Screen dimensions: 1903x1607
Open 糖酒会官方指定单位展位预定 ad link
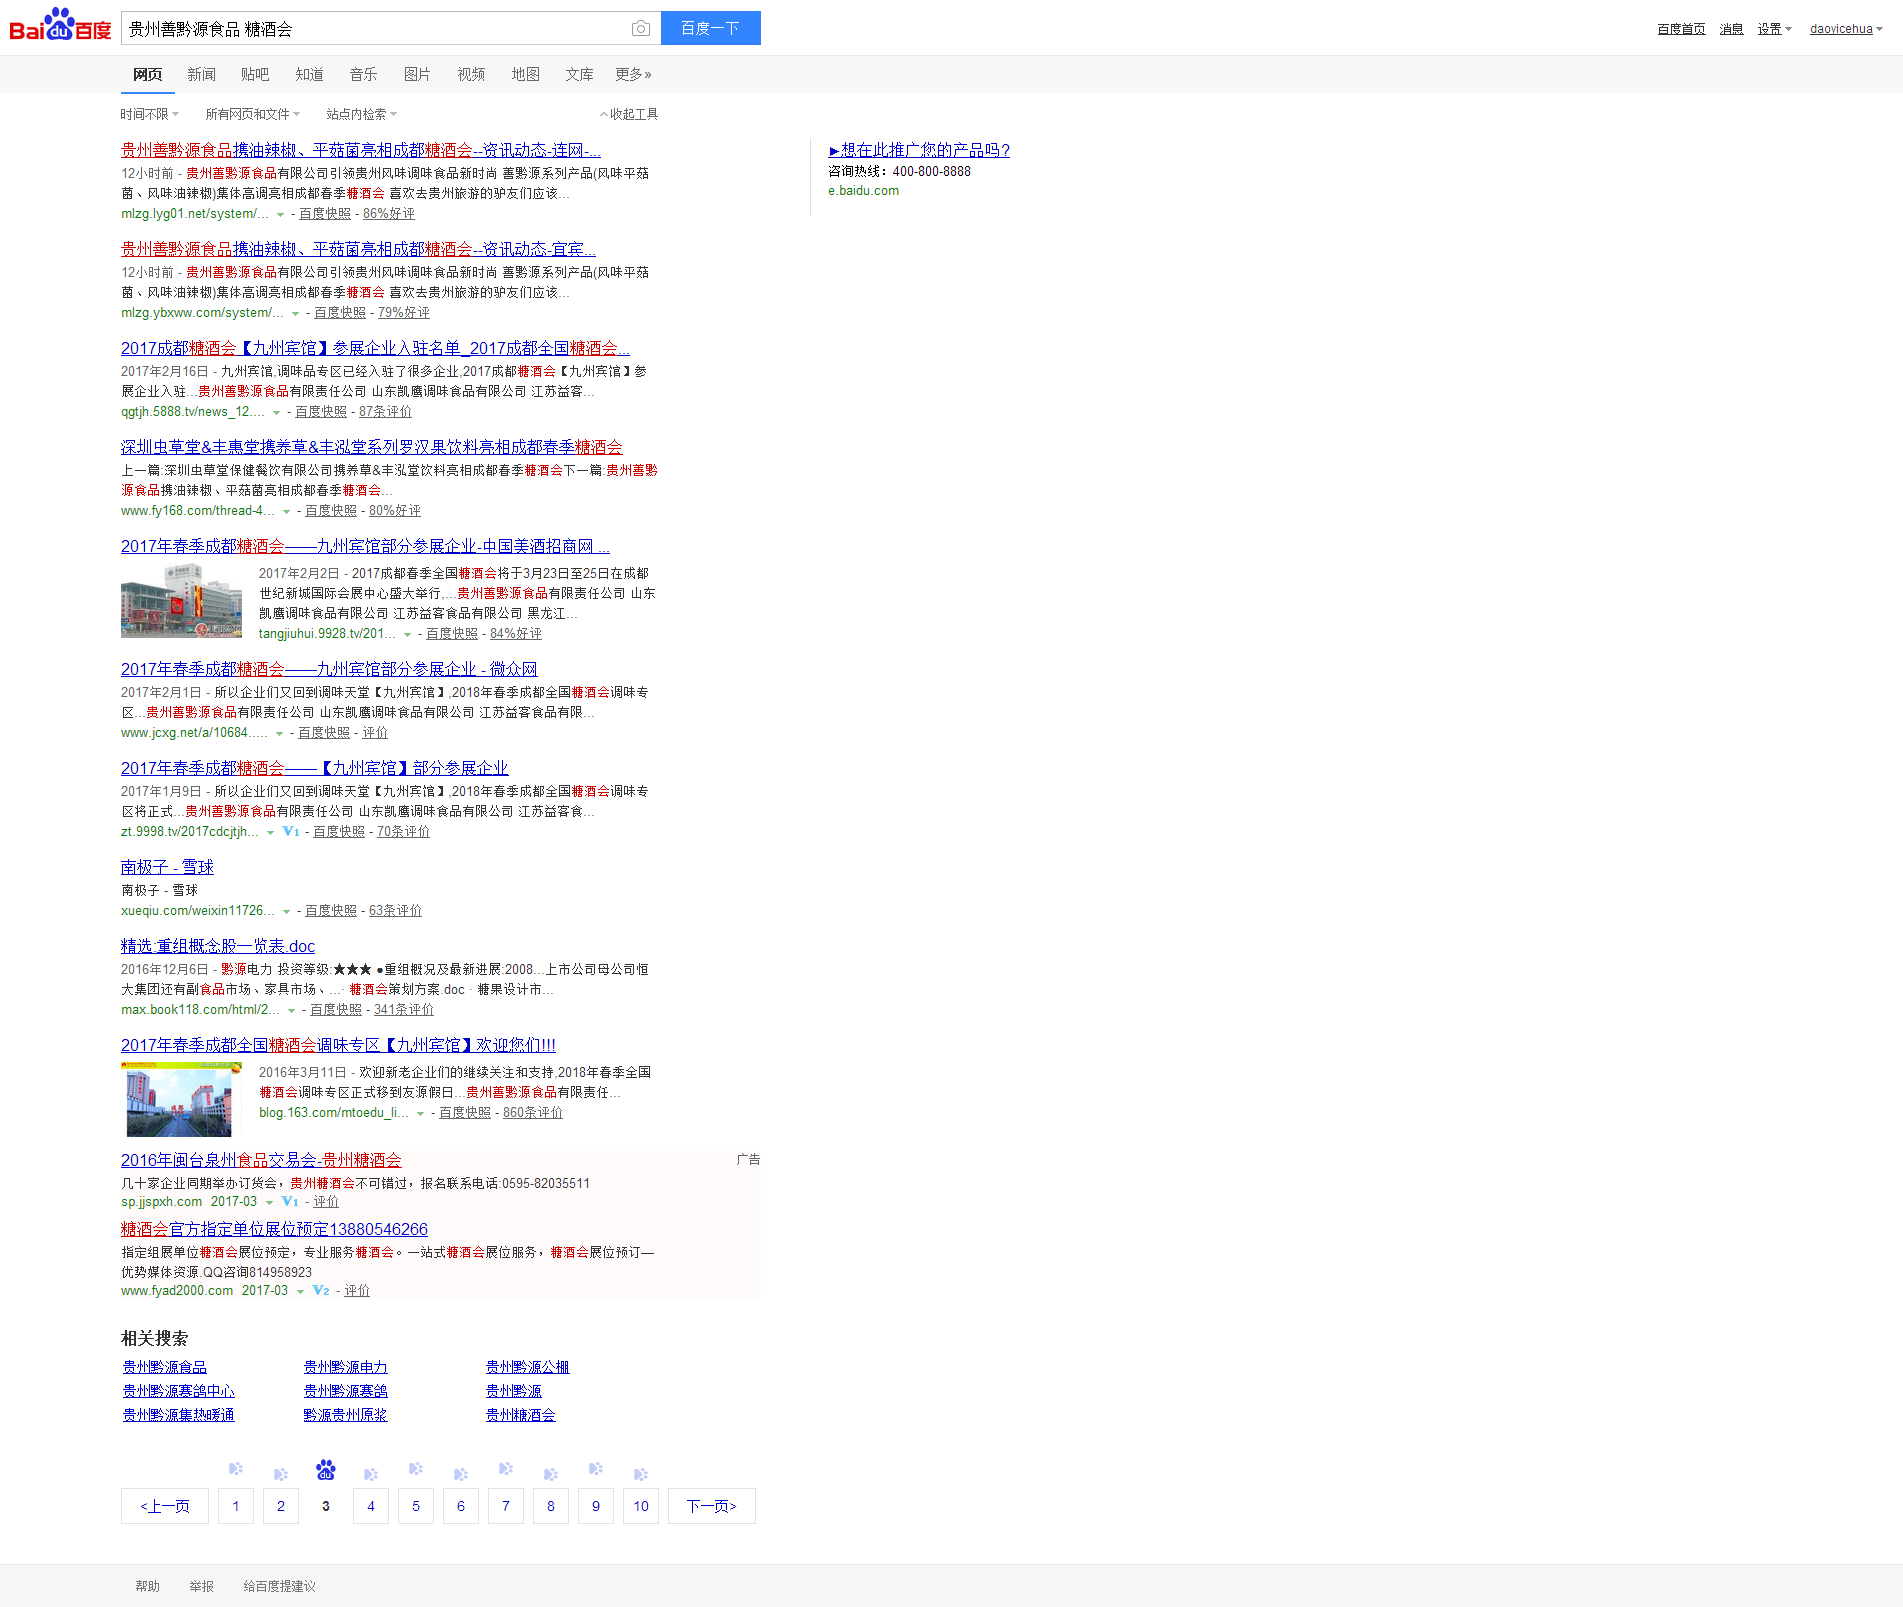tap(274, 1229)
